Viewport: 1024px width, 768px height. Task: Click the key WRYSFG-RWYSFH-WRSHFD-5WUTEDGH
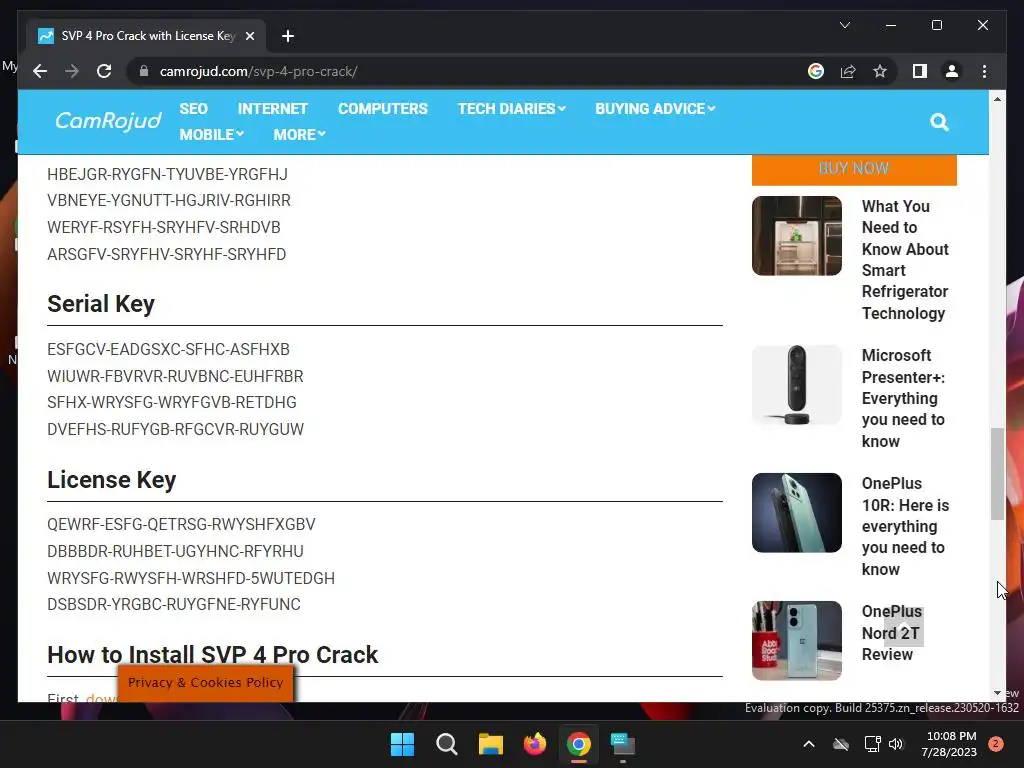(191, 578)
